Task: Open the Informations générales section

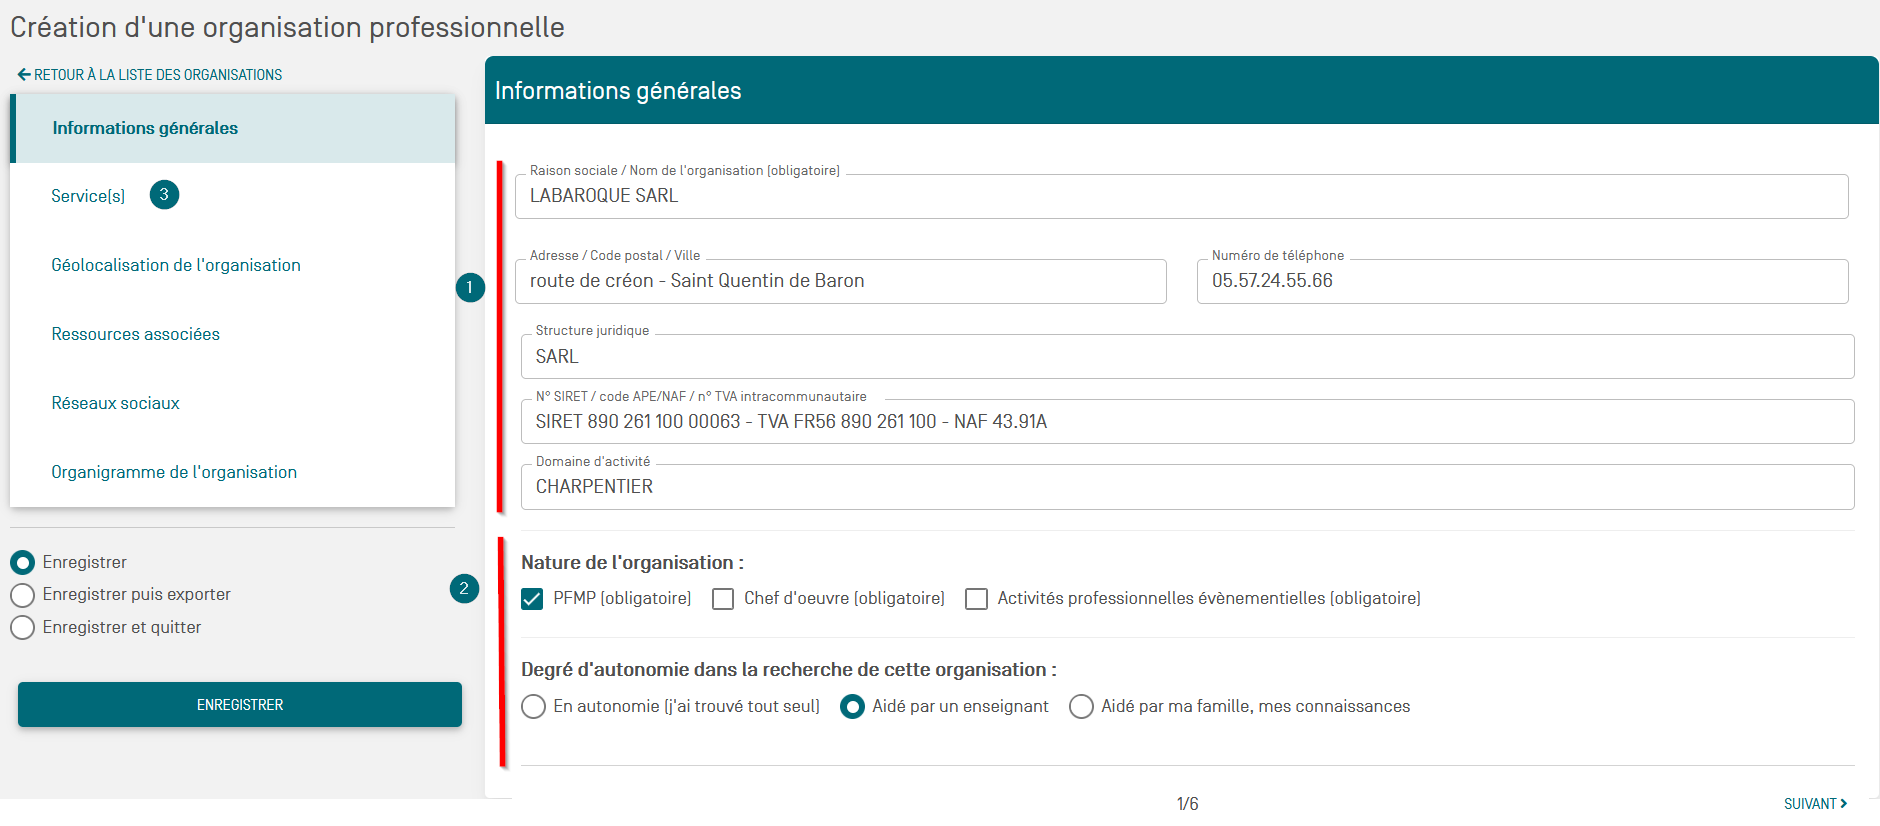Action: pos(145,129)
